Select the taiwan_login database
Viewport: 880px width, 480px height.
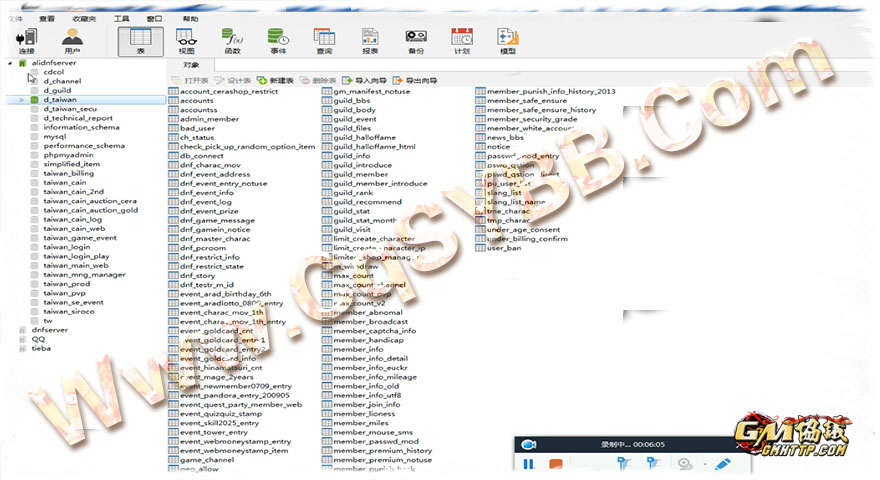[x=67, y=247]
